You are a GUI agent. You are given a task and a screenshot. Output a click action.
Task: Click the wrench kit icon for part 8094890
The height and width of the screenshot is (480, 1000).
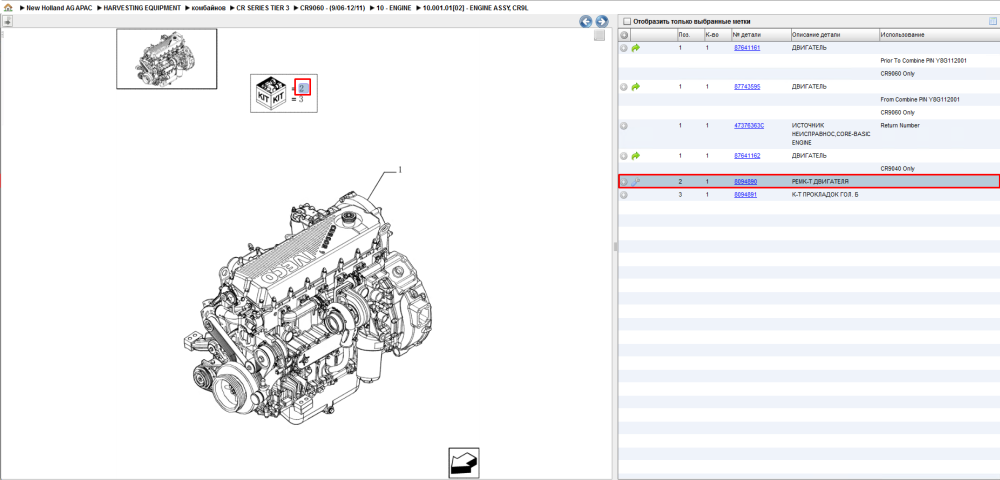[635, 182]
